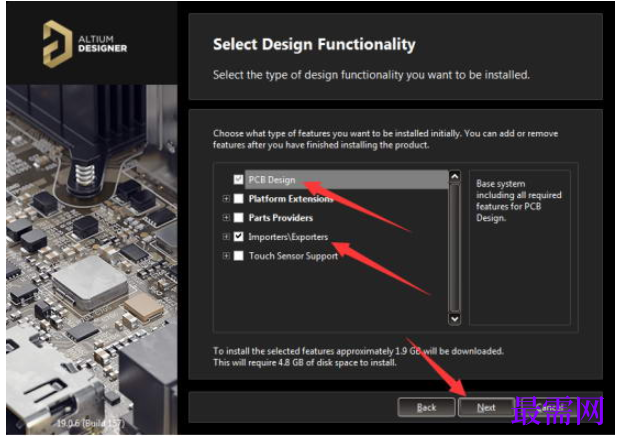623x442 pixels.
Task: Uncheck the Importers\Exporters checkbox
Action: 238,237
